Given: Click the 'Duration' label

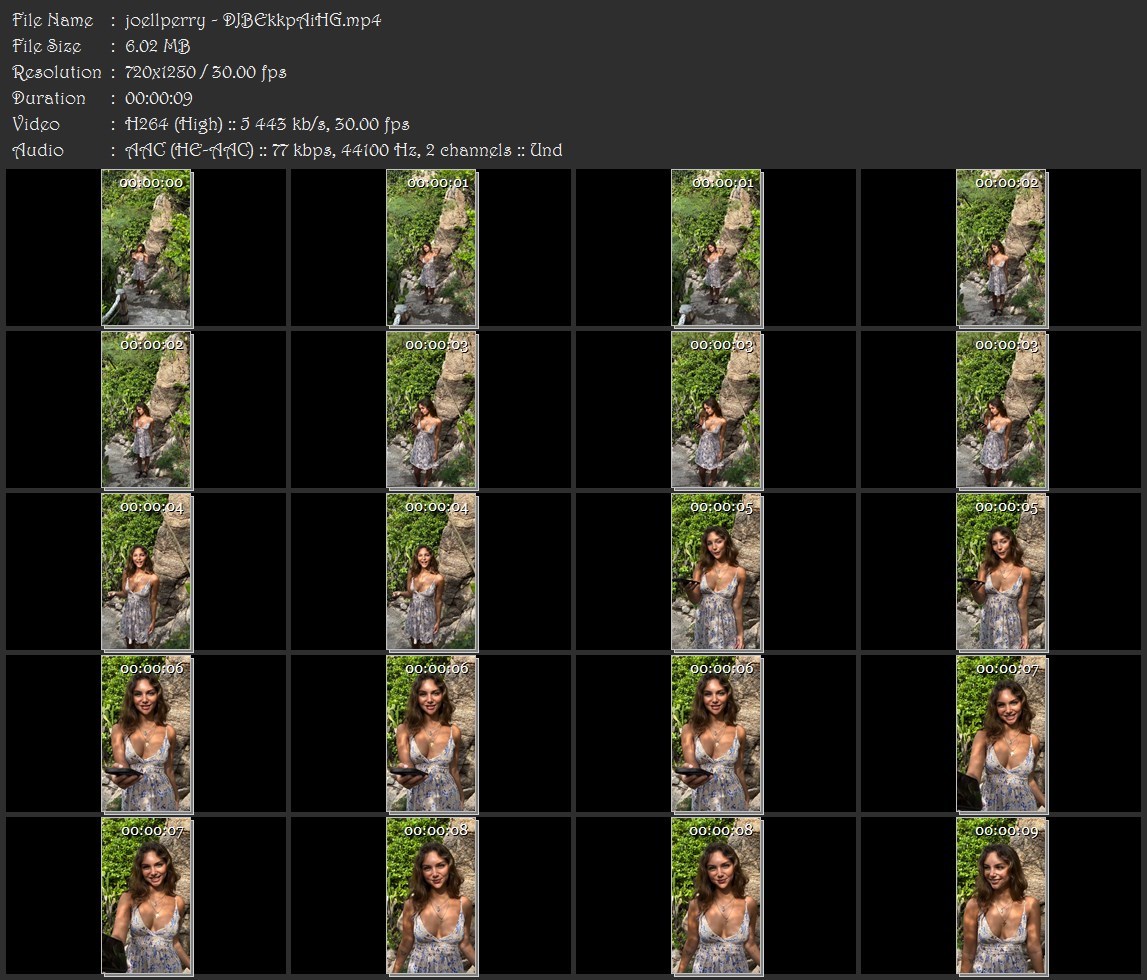Looking at the screenshot, I should click(48, 98).
